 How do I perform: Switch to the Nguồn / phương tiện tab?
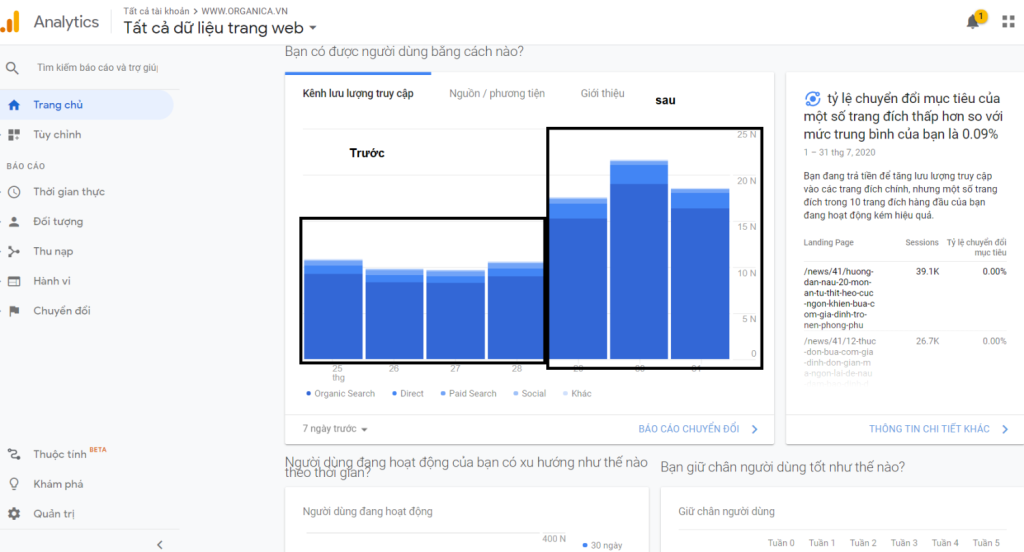pyautogui.click(x=497, y=94)
